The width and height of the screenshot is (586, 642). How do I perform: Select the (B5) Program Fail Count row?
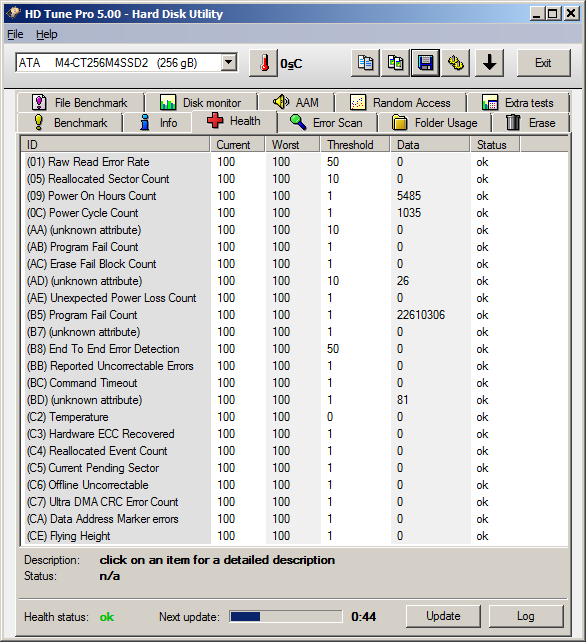click(294, 315)
